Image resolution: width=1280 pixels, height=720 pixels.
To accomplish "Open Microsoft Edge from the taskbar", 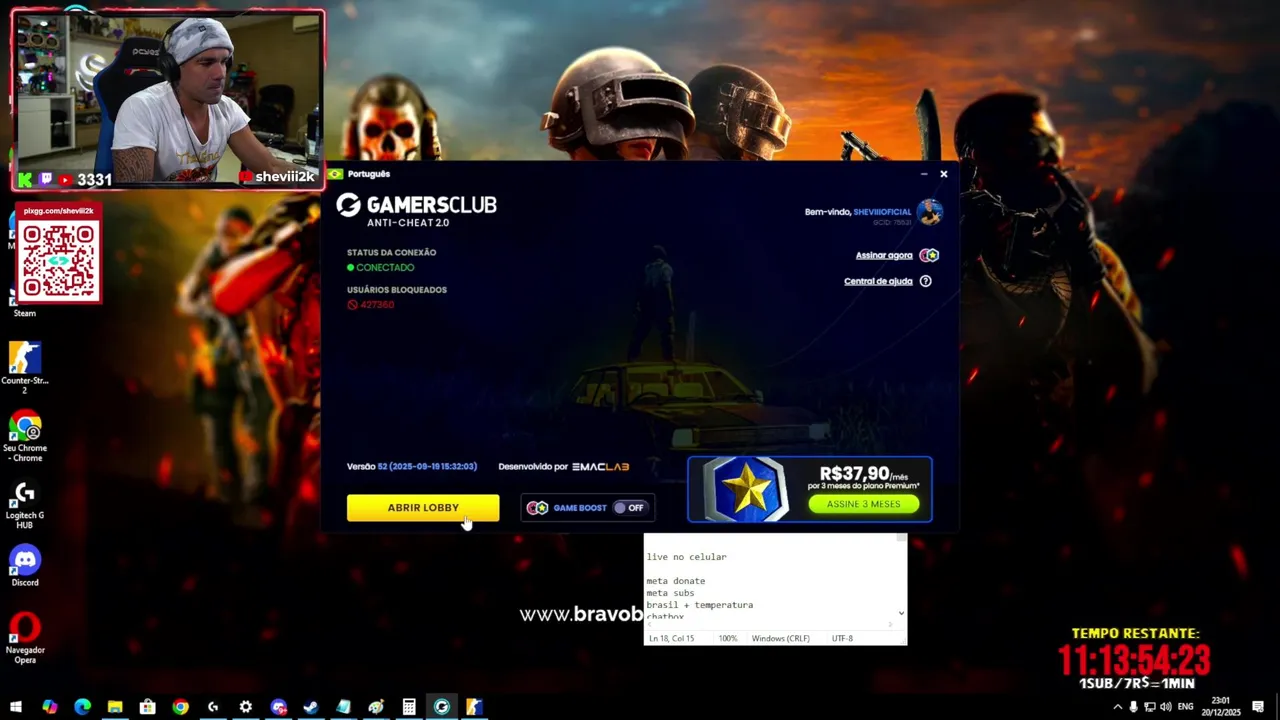I will [x=82, y=707].
